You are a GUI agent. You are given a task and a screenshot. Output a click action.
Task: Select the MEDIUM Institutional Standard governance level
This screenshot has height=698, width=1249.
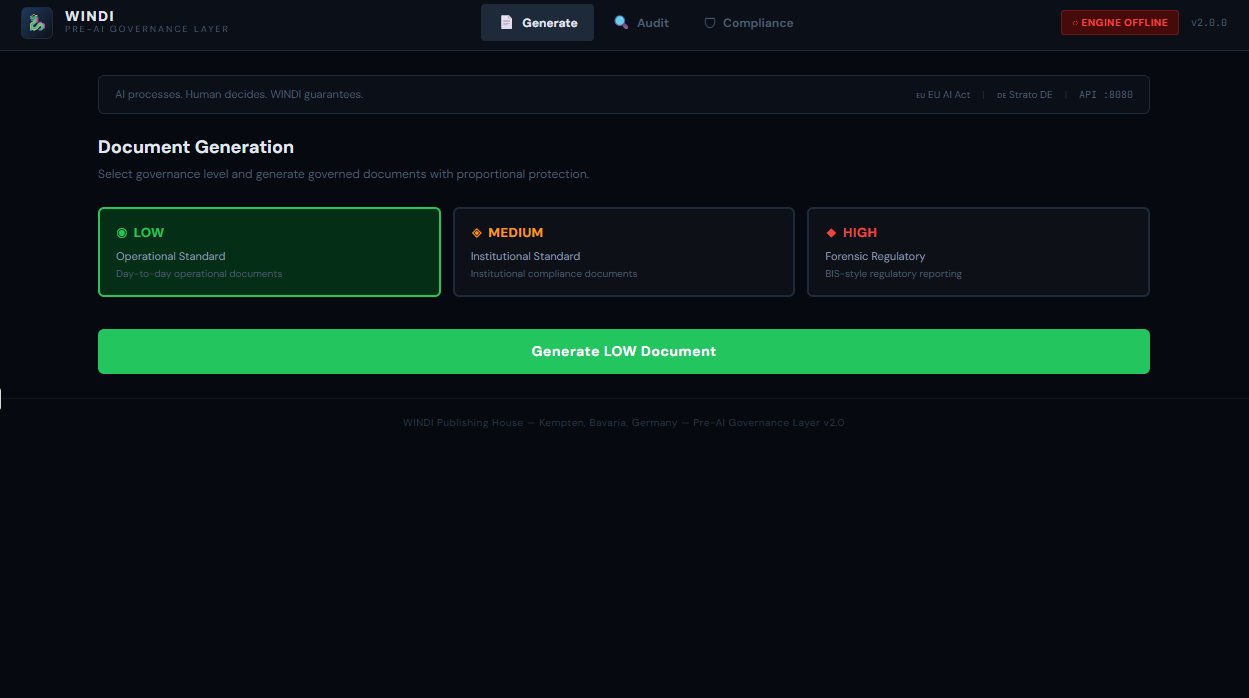[623, 251]
